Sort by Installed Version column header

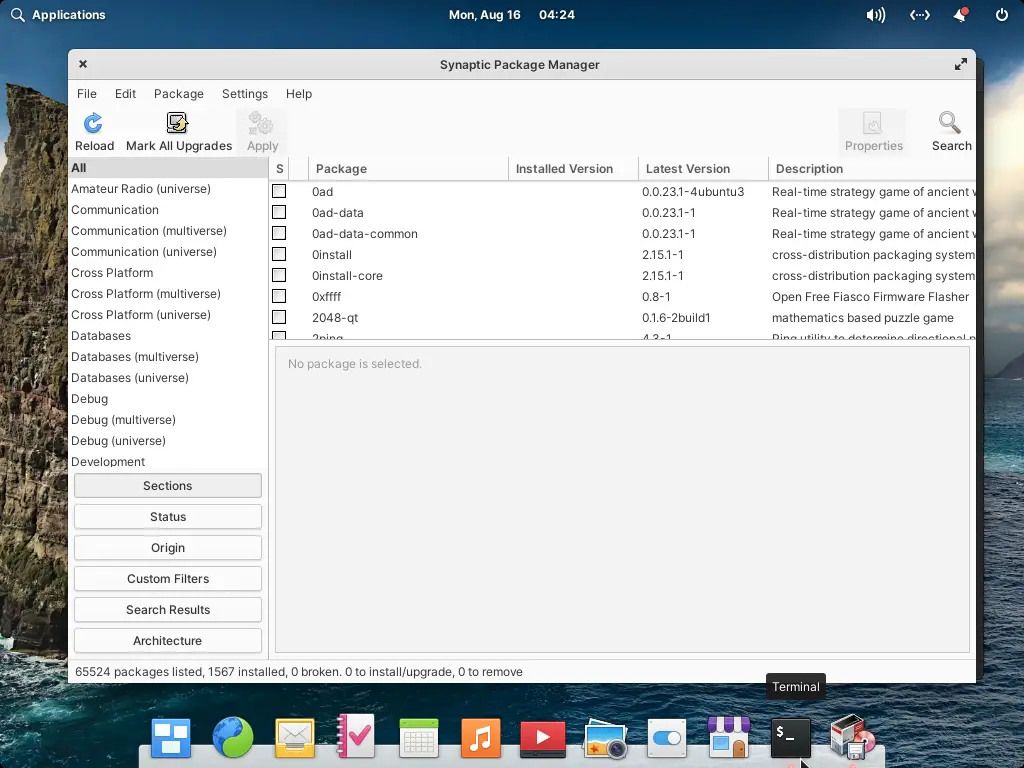(573, 168)
